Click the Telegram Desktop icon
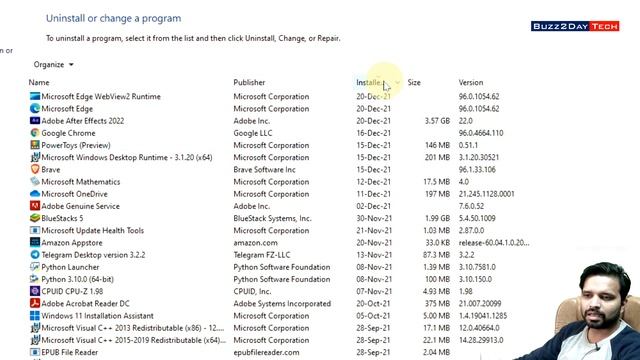The image size is (640, 360). click(35, 255)
